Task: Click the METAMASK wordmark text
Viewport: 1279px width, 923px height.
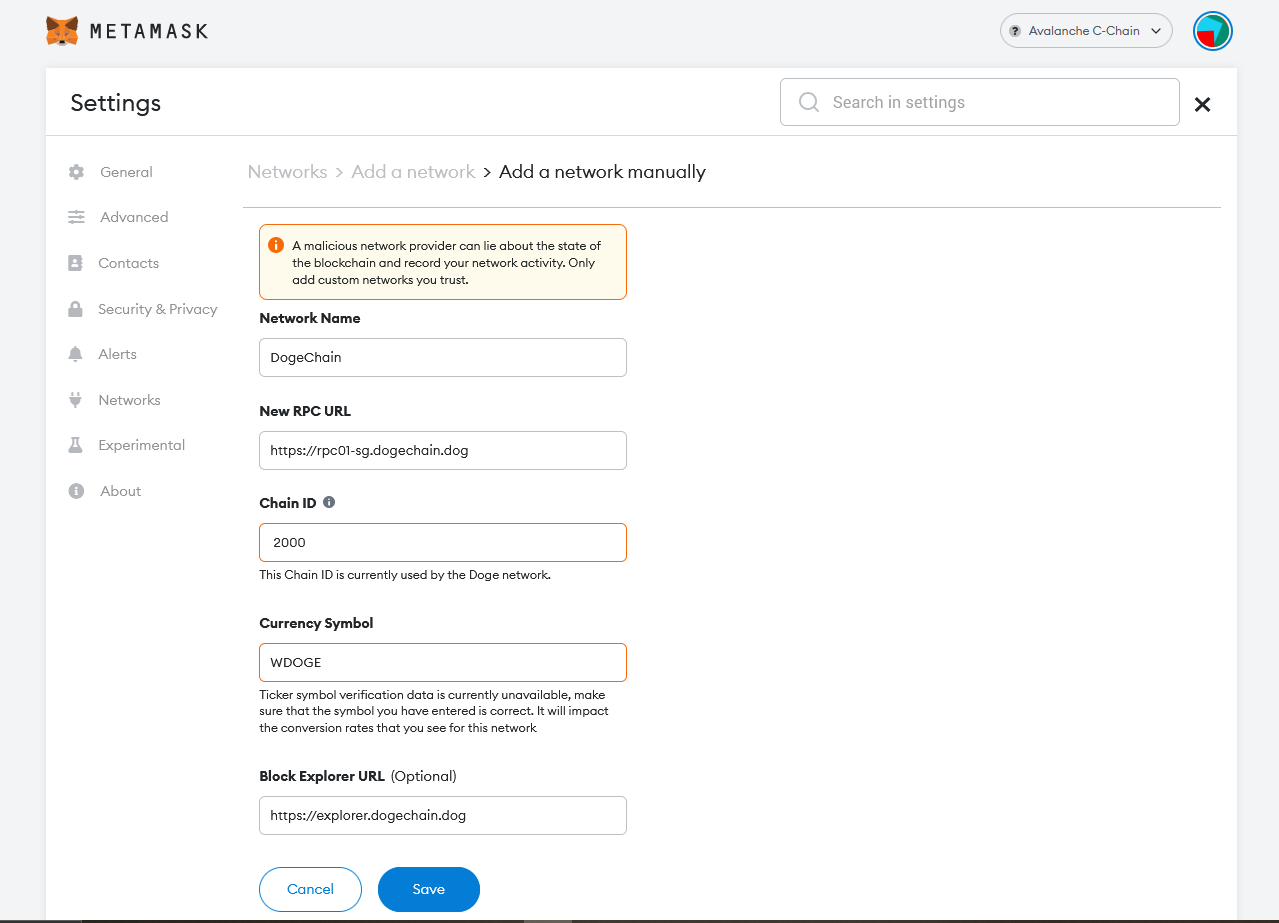Action: pos(149,31)
